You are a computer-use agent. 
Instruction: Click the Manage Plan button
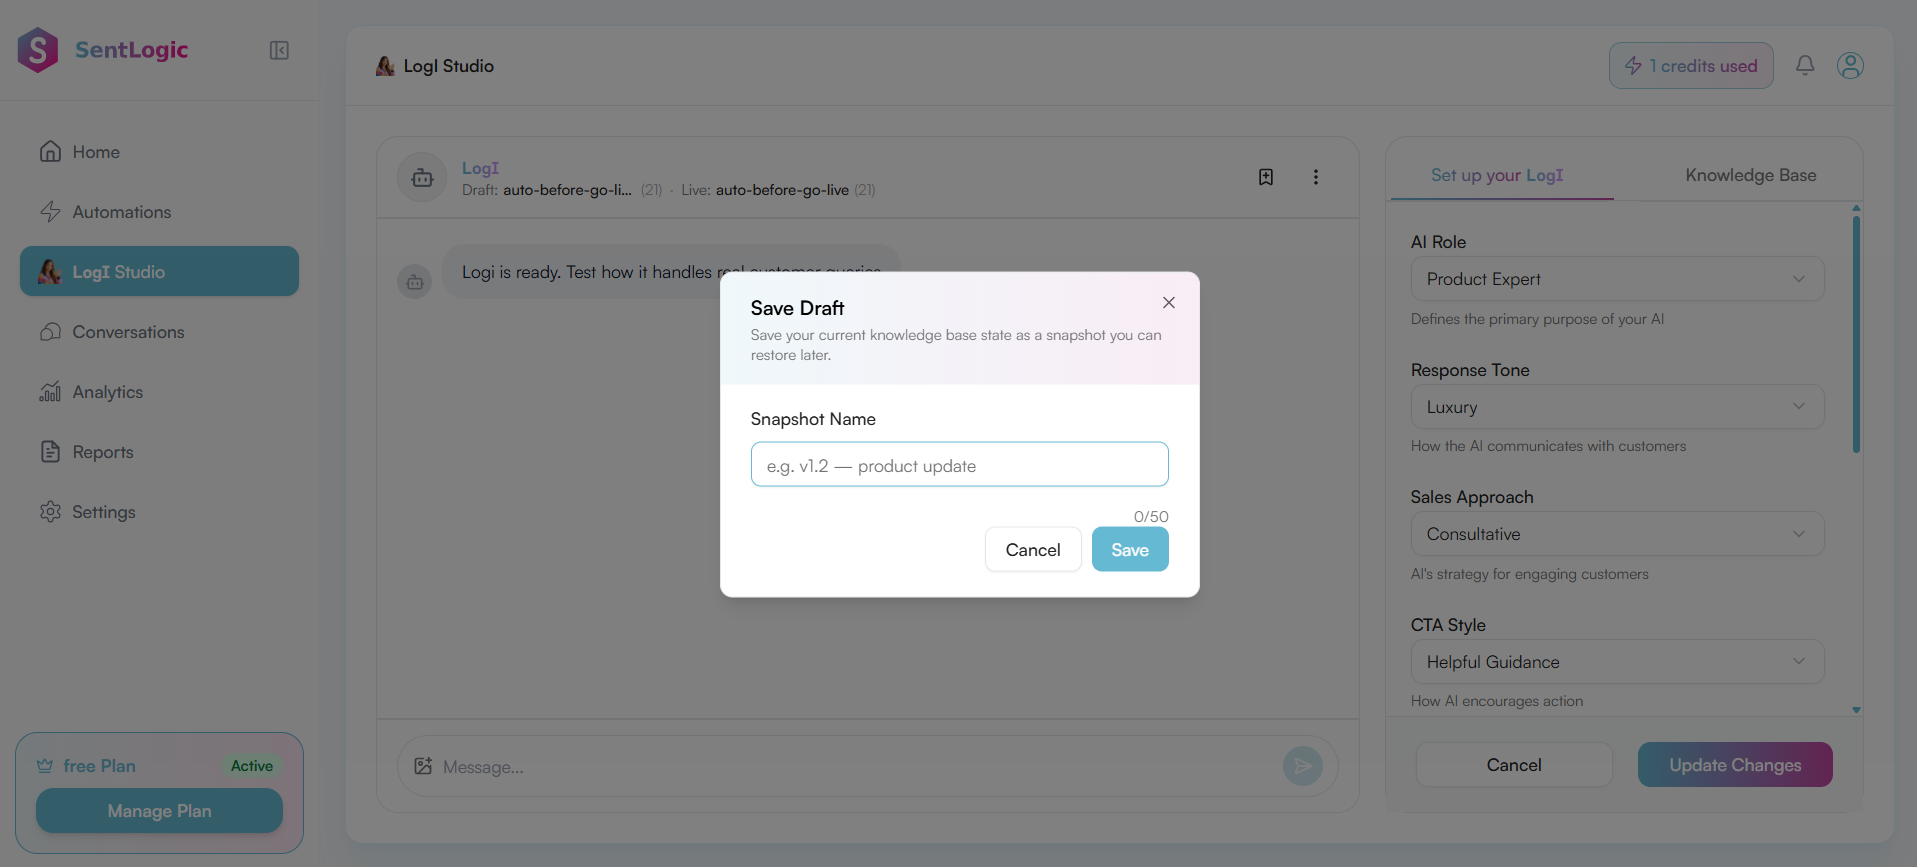pyautogui.click(x=159, y=811)
